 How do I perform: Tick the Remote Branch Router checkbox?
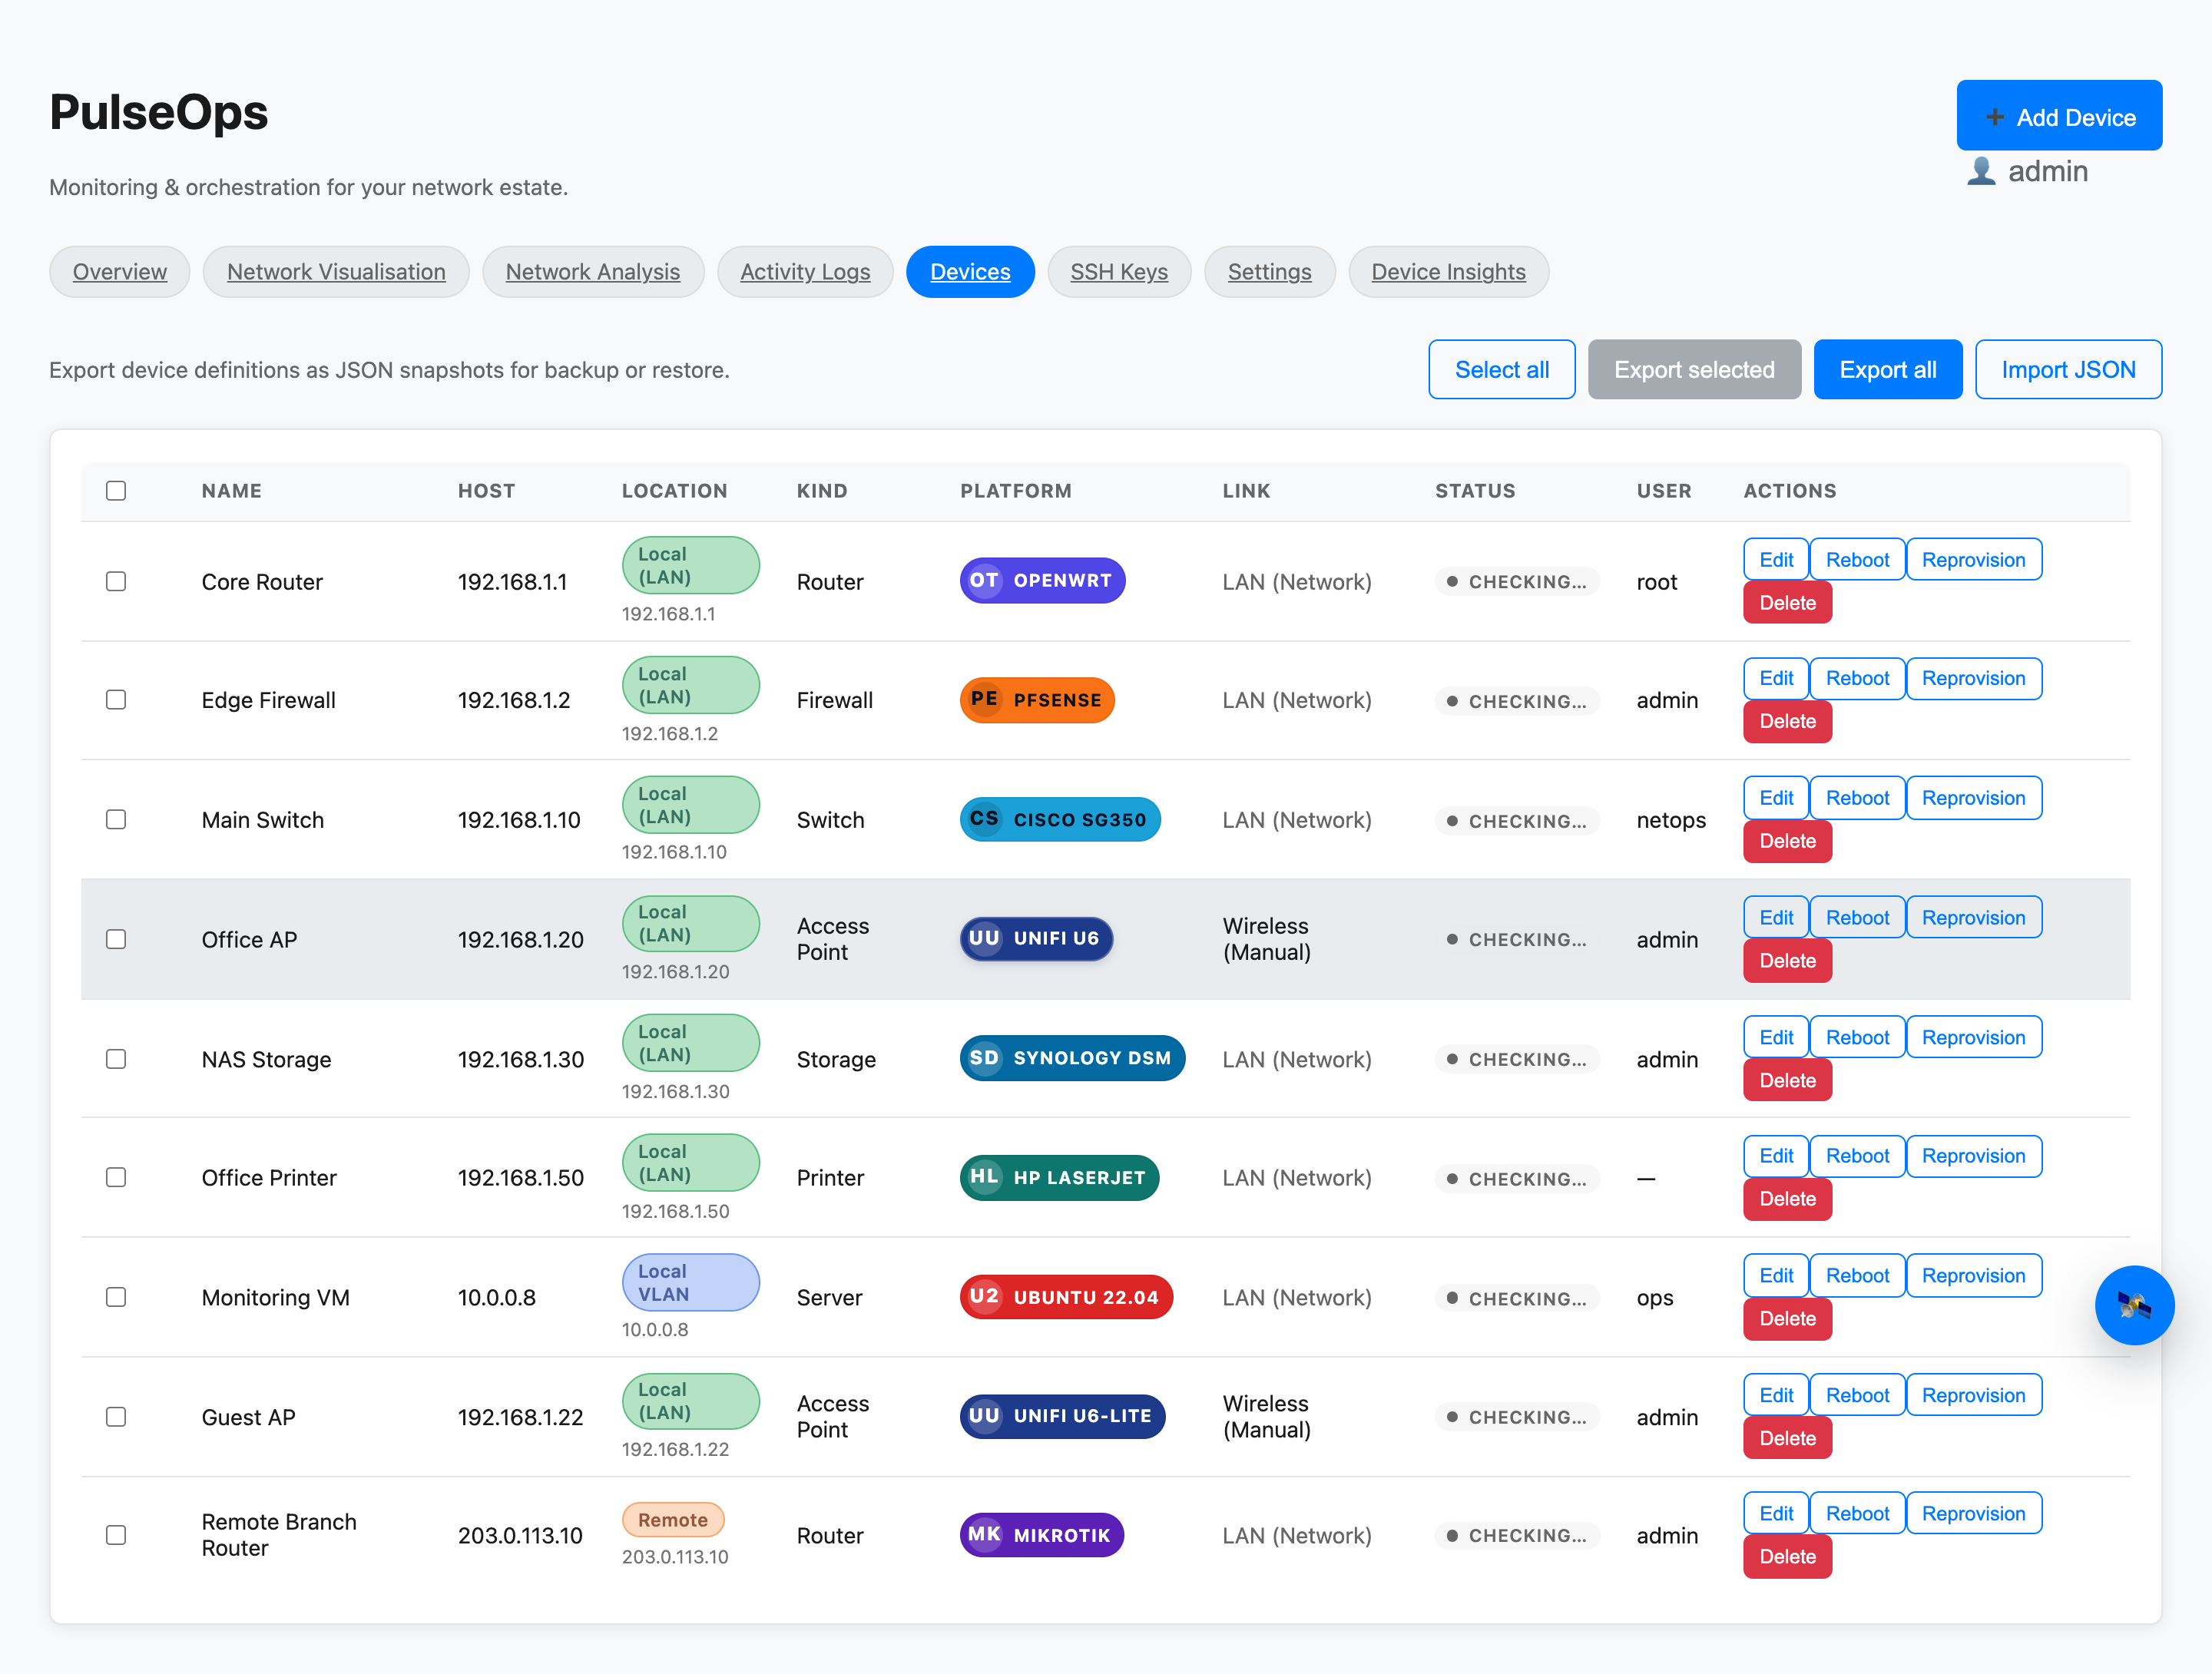tap(116, 1535)
